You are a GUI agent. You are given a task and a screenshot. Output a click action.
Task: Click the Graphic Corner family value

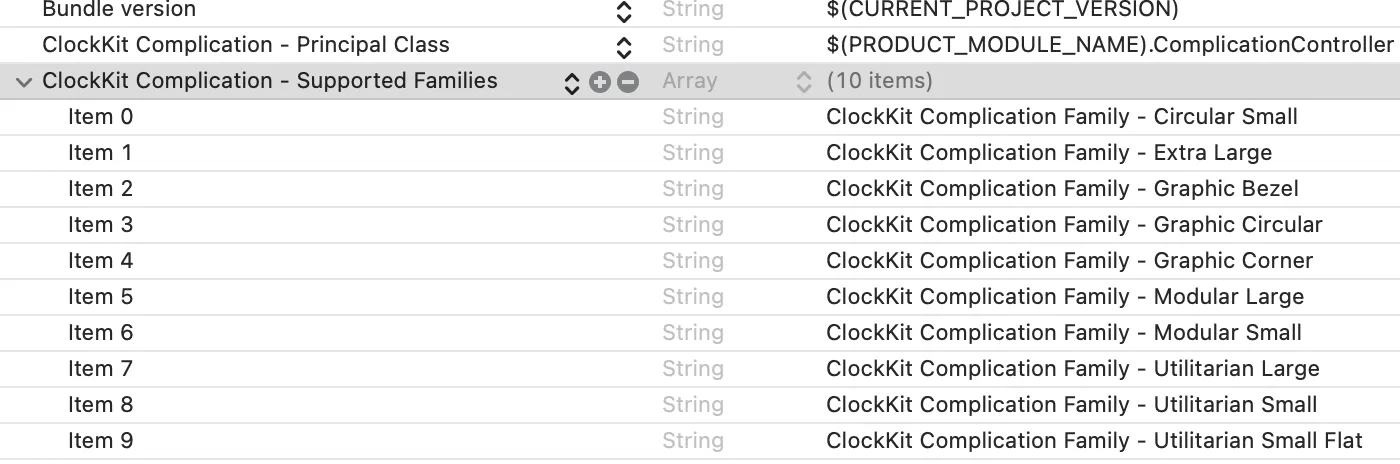tap(1069, 261)
